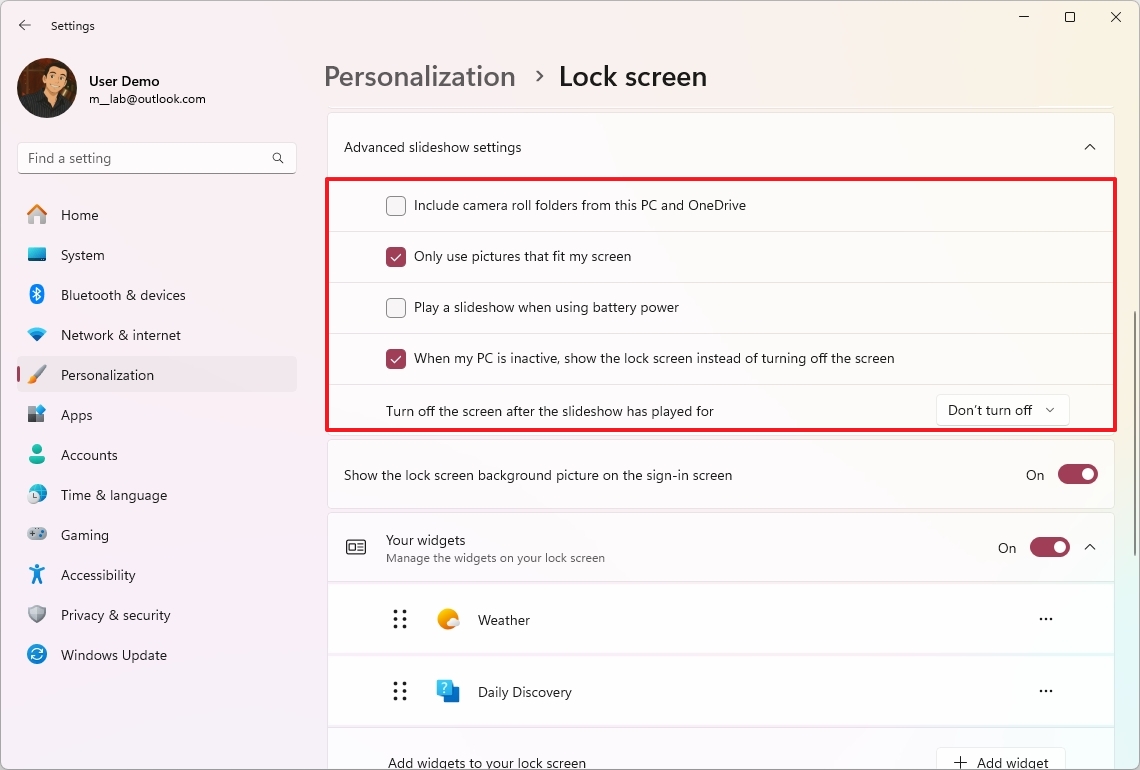Select Privacy & security in sidebar
The width and height of the screenshot is (1140, 770).
[x=115, y=615]
